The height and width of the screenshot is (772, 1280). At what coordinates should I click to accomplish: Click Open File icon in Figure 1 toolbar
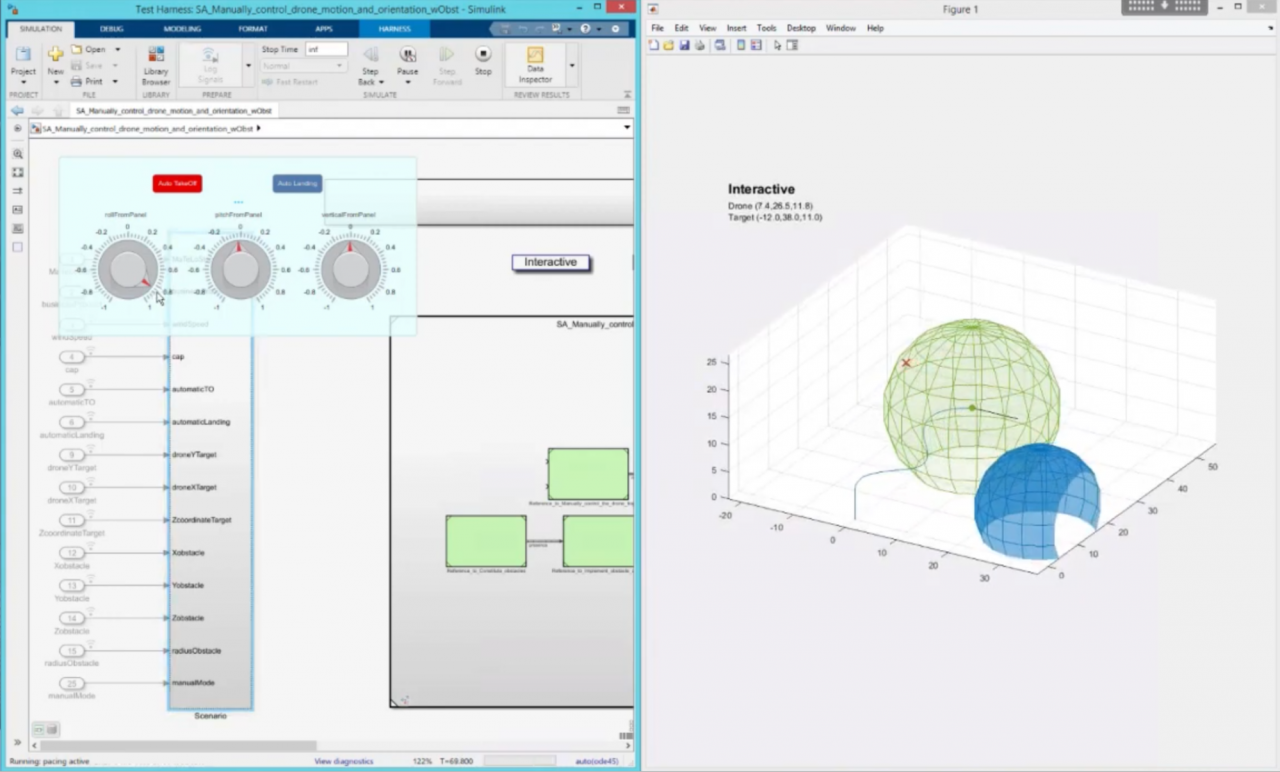coord(668,45)
